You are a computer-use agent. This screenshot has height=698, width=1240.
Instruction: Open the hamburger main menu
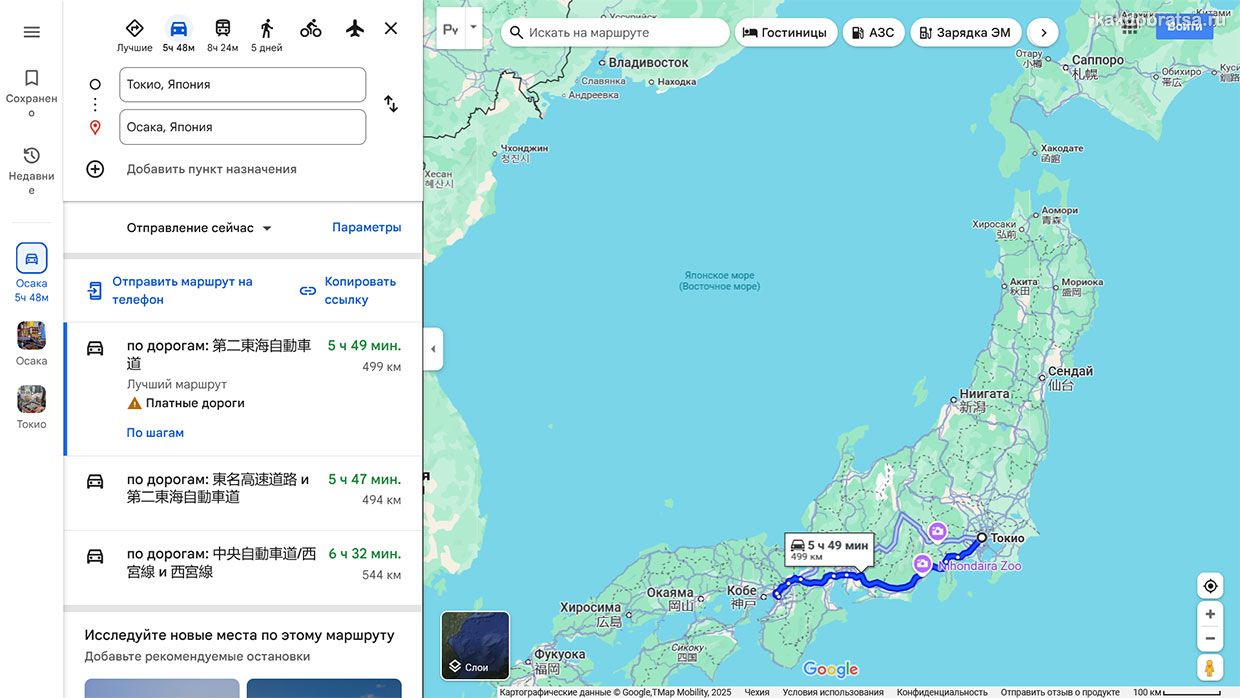(31, 32)
